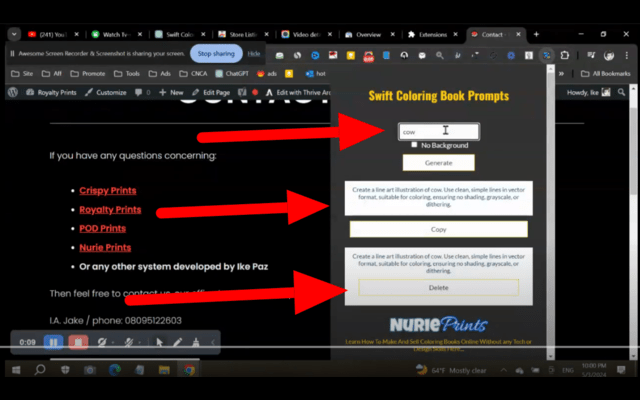The height and width of the screenshot is (400, 640).
Task: Open the hot bookmark
Action: (x=316, y=73)
